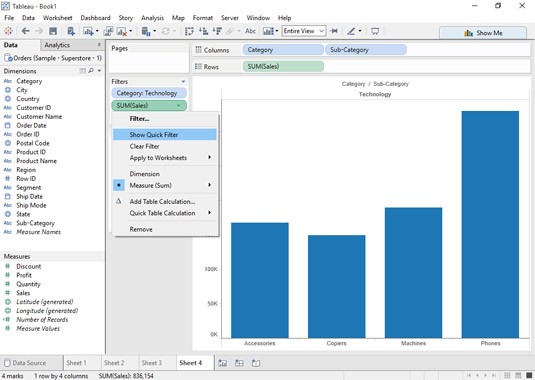Click the Category pill on Columns shelf
535x380 pixels.
click(x=283, y=50)
